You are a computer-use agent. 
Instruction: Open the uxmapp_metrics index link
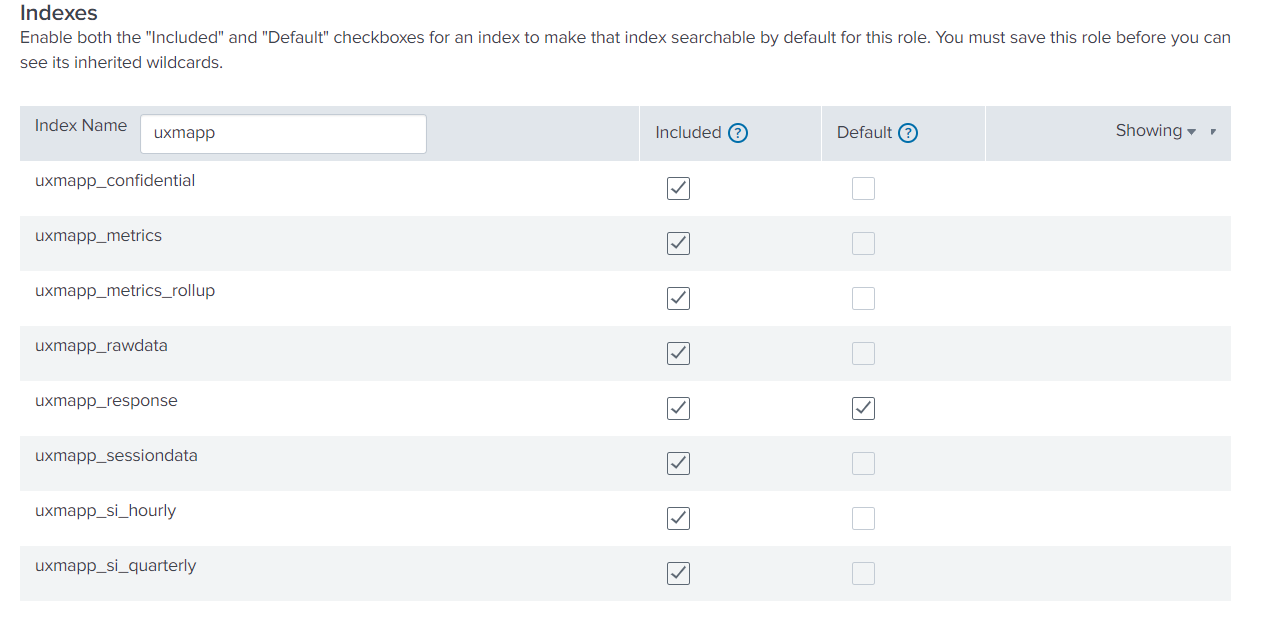[x=99, y=235]
